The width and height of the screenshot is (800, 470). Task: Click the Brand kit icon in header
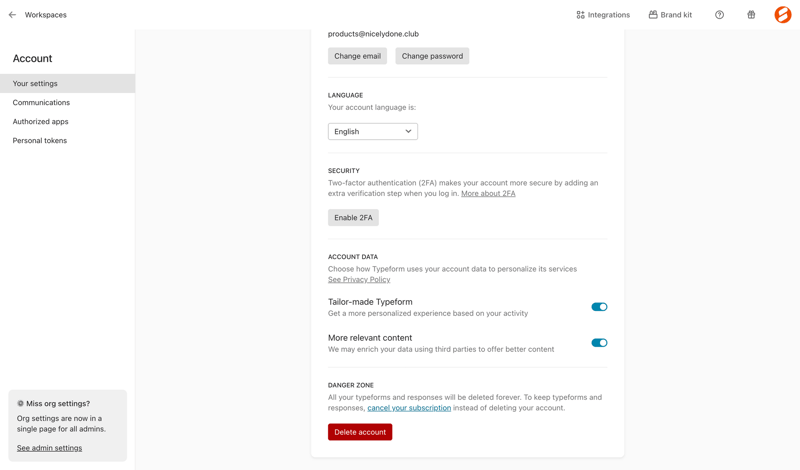tap(653, 15)
